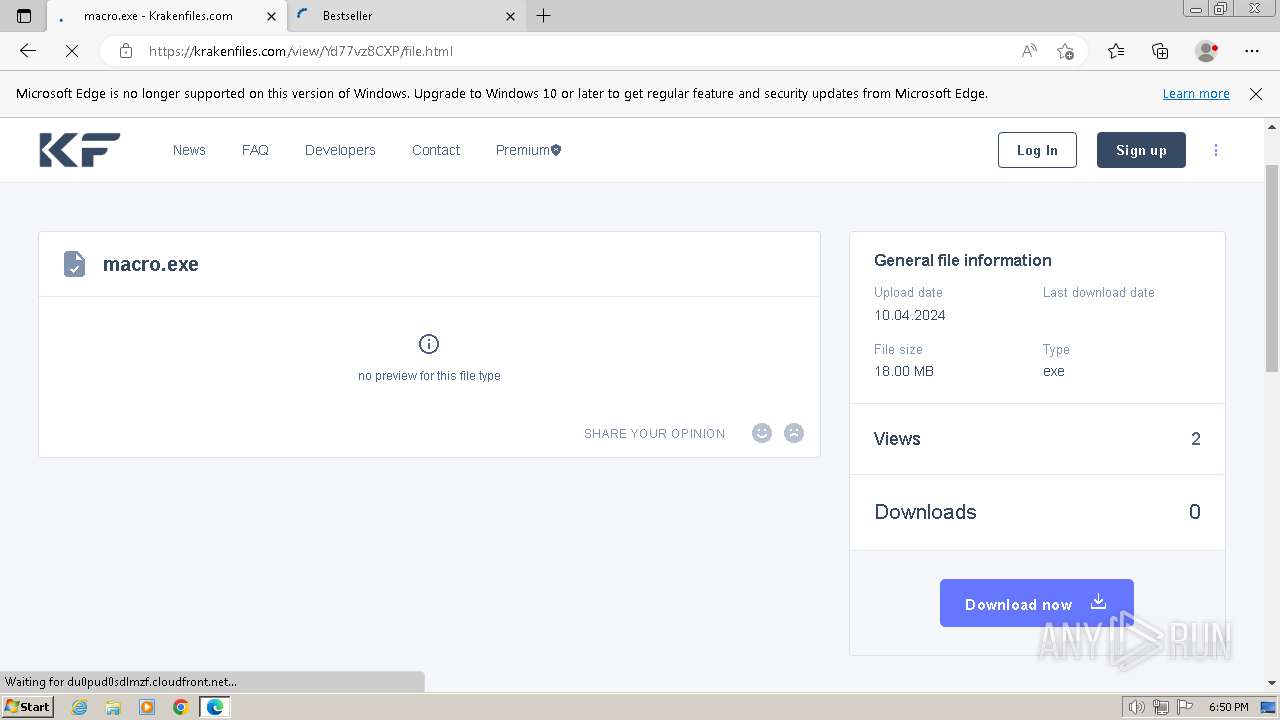Click the macro.exe file document icon
1280x720 pixels.
click(x=74, y=264)
